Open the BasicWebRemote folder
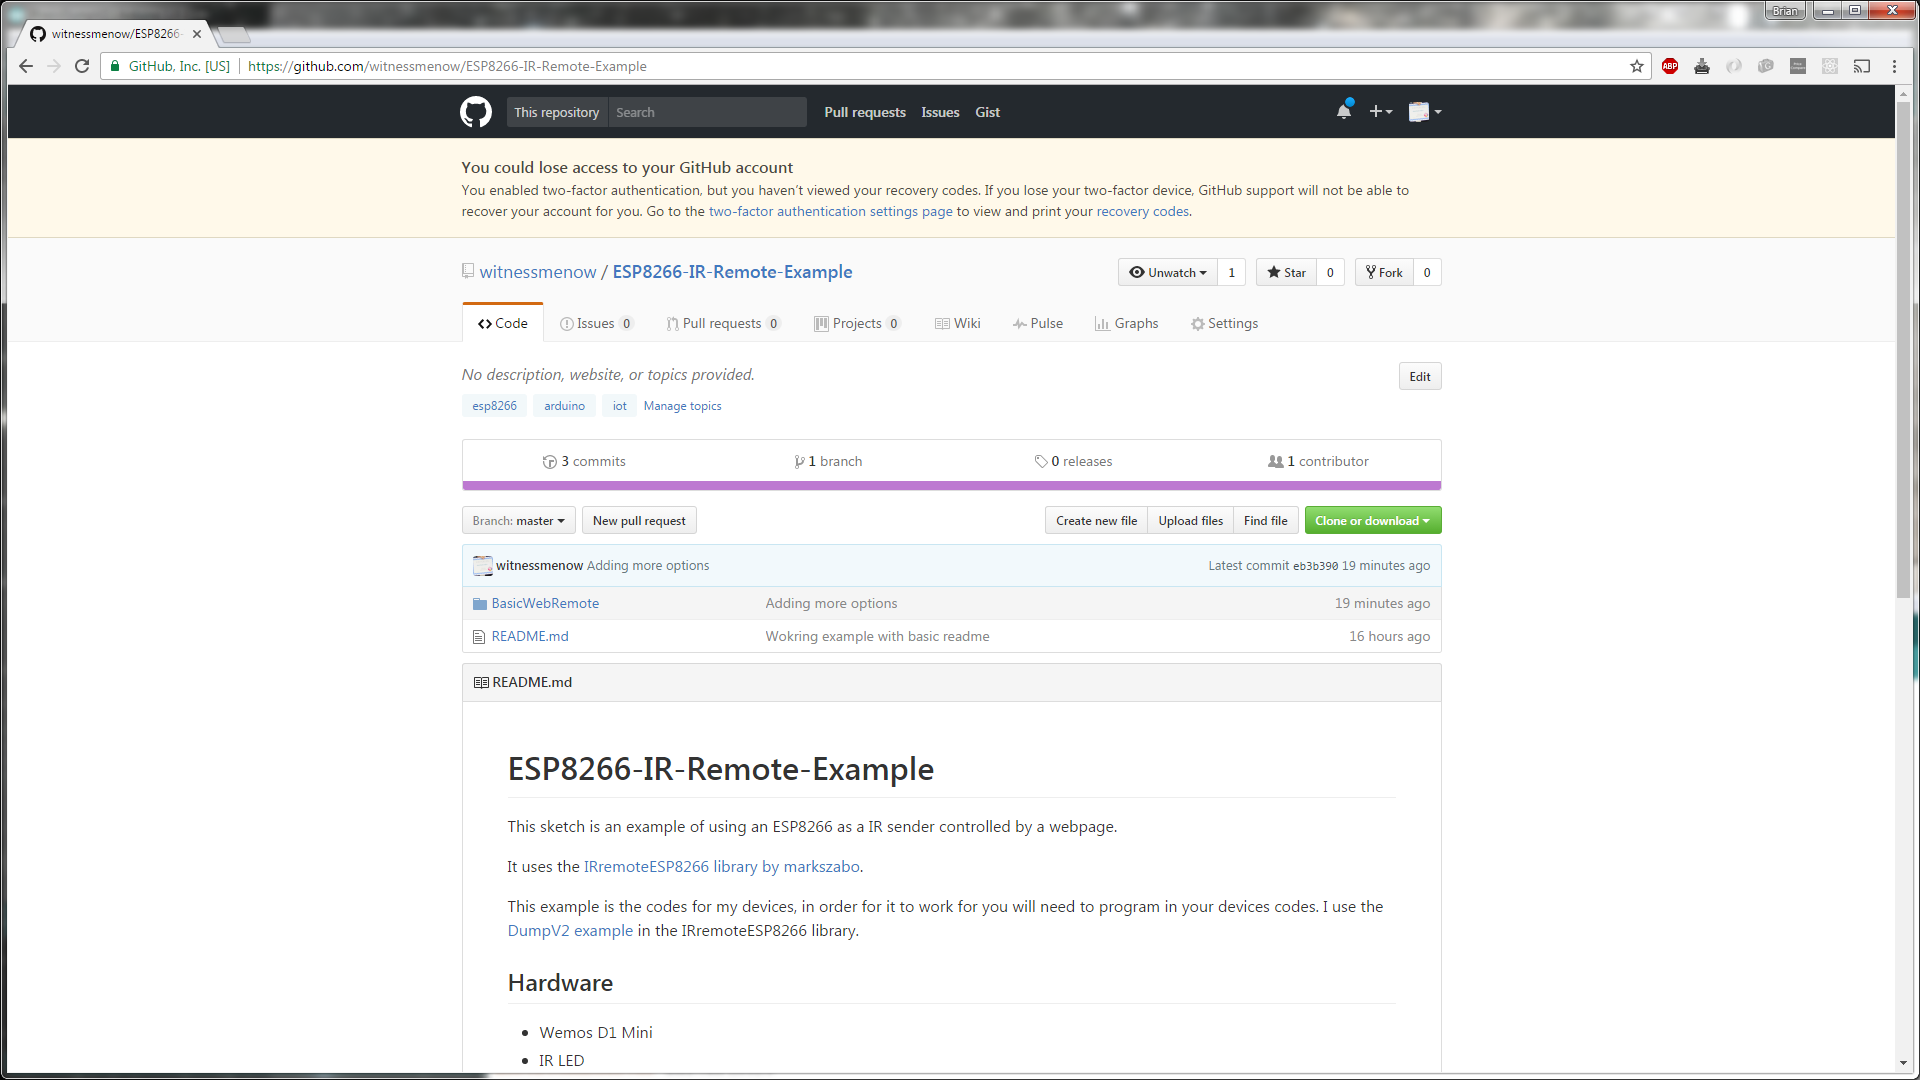The height and width of the screenshot is (1080, 1920). [545, 603]
